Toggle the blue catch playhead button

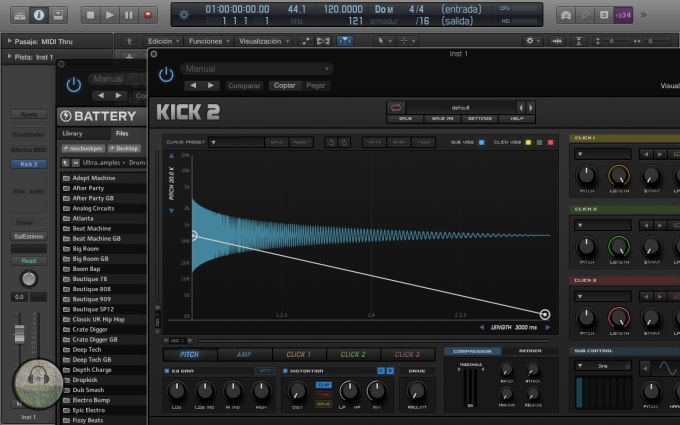click(345, 41)
